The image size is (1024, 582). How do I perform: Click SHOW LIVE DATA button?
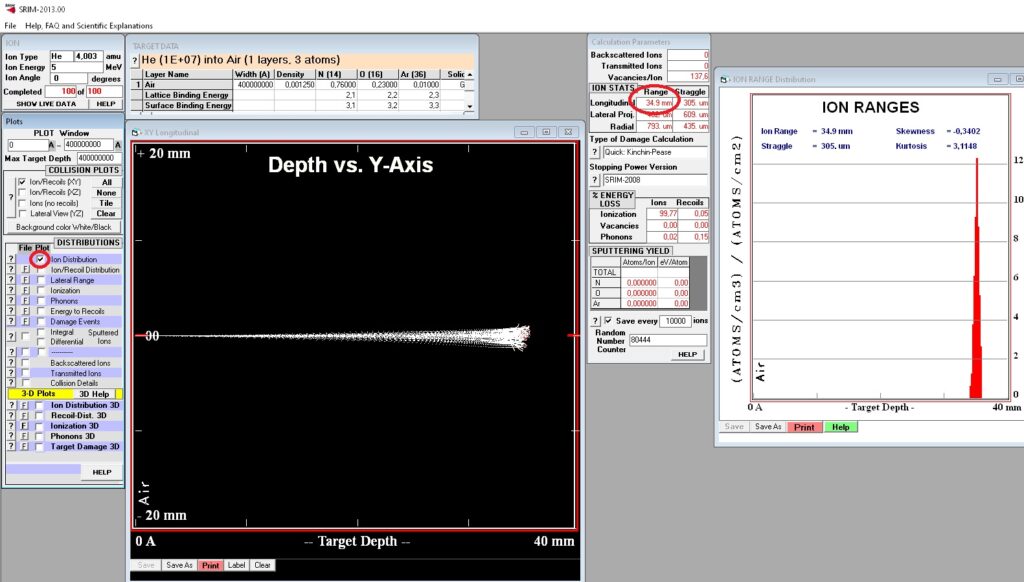coord(46,104)
